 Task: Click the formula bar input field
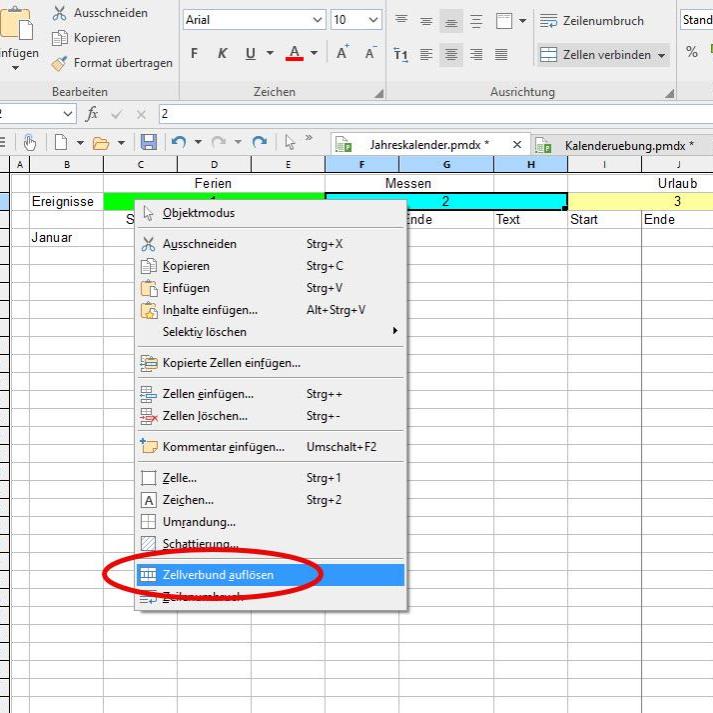tap(430, 114)
